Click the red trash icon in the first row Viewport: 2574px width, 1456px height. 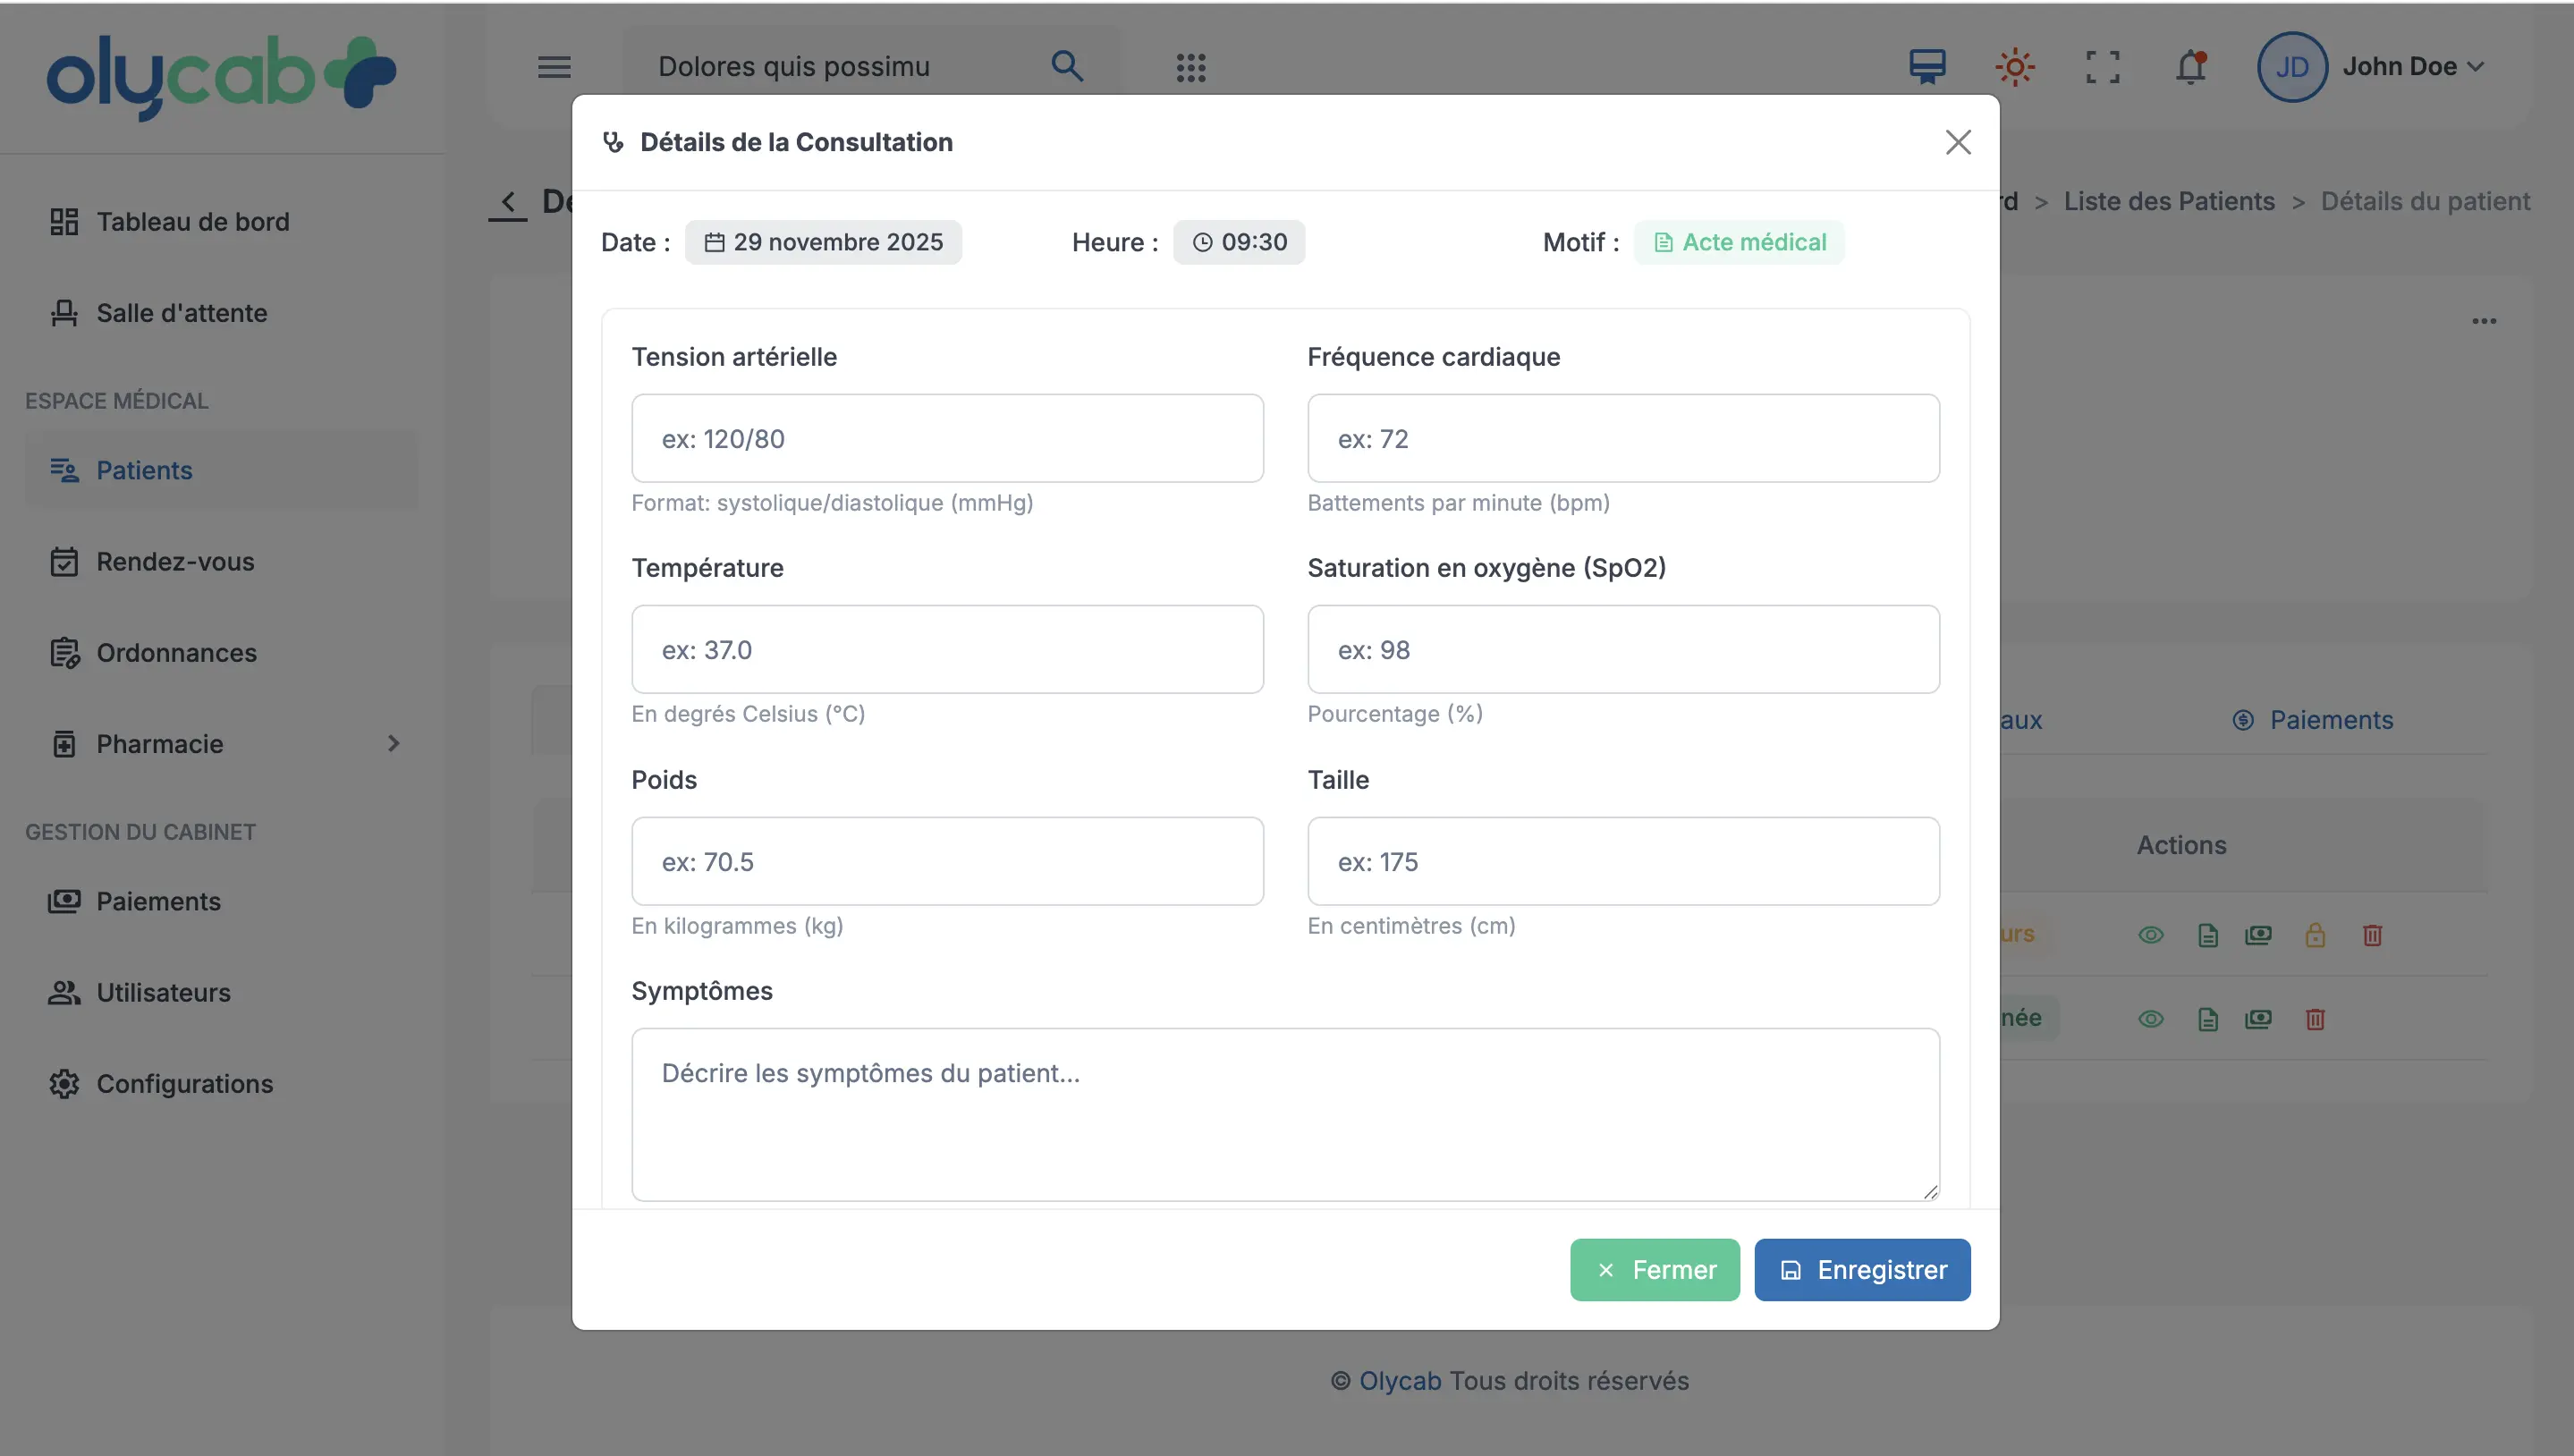point(2372,935)
